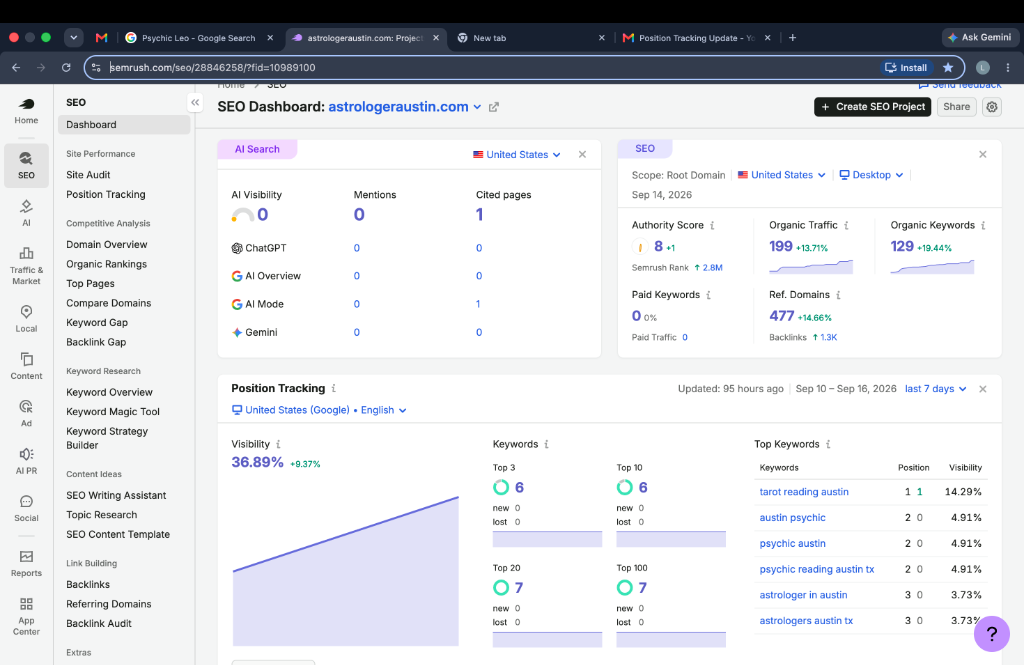Open the last 7 days dropdown

(x=935, y=389)
